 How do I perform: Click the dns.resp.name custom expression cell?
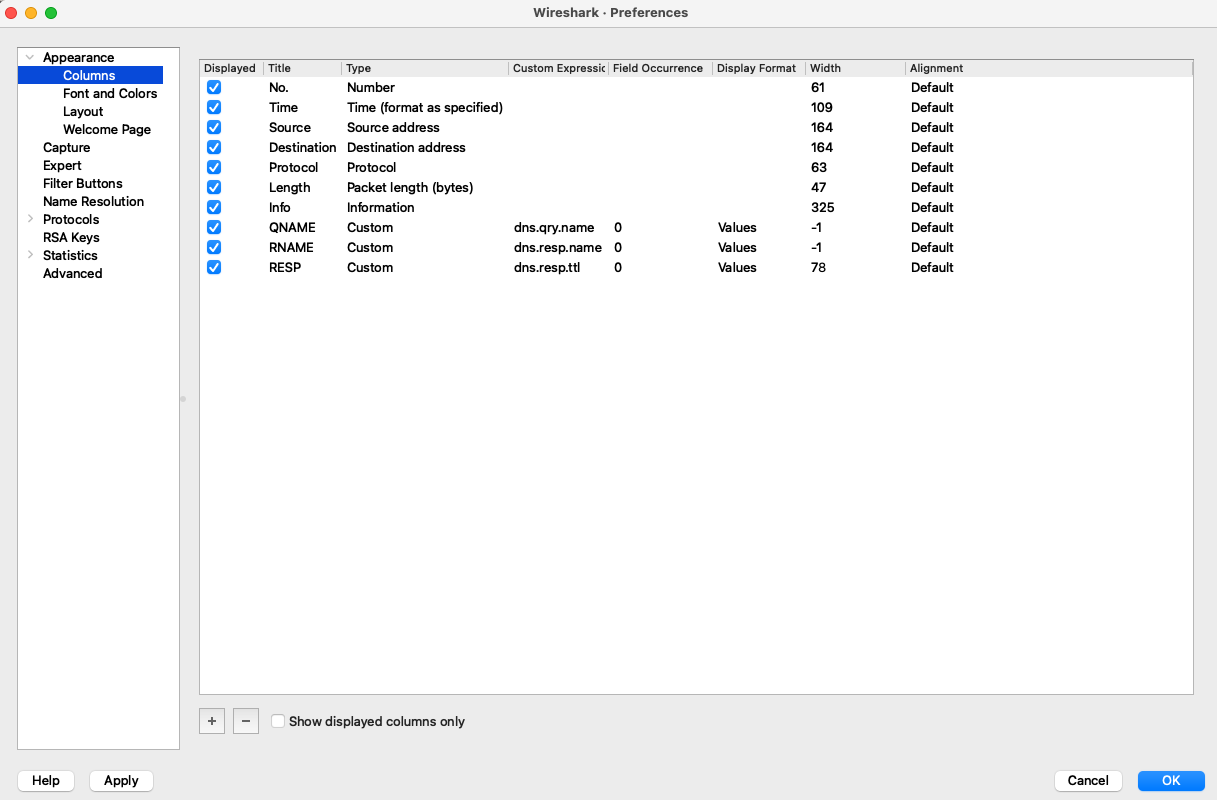[558, 247]
